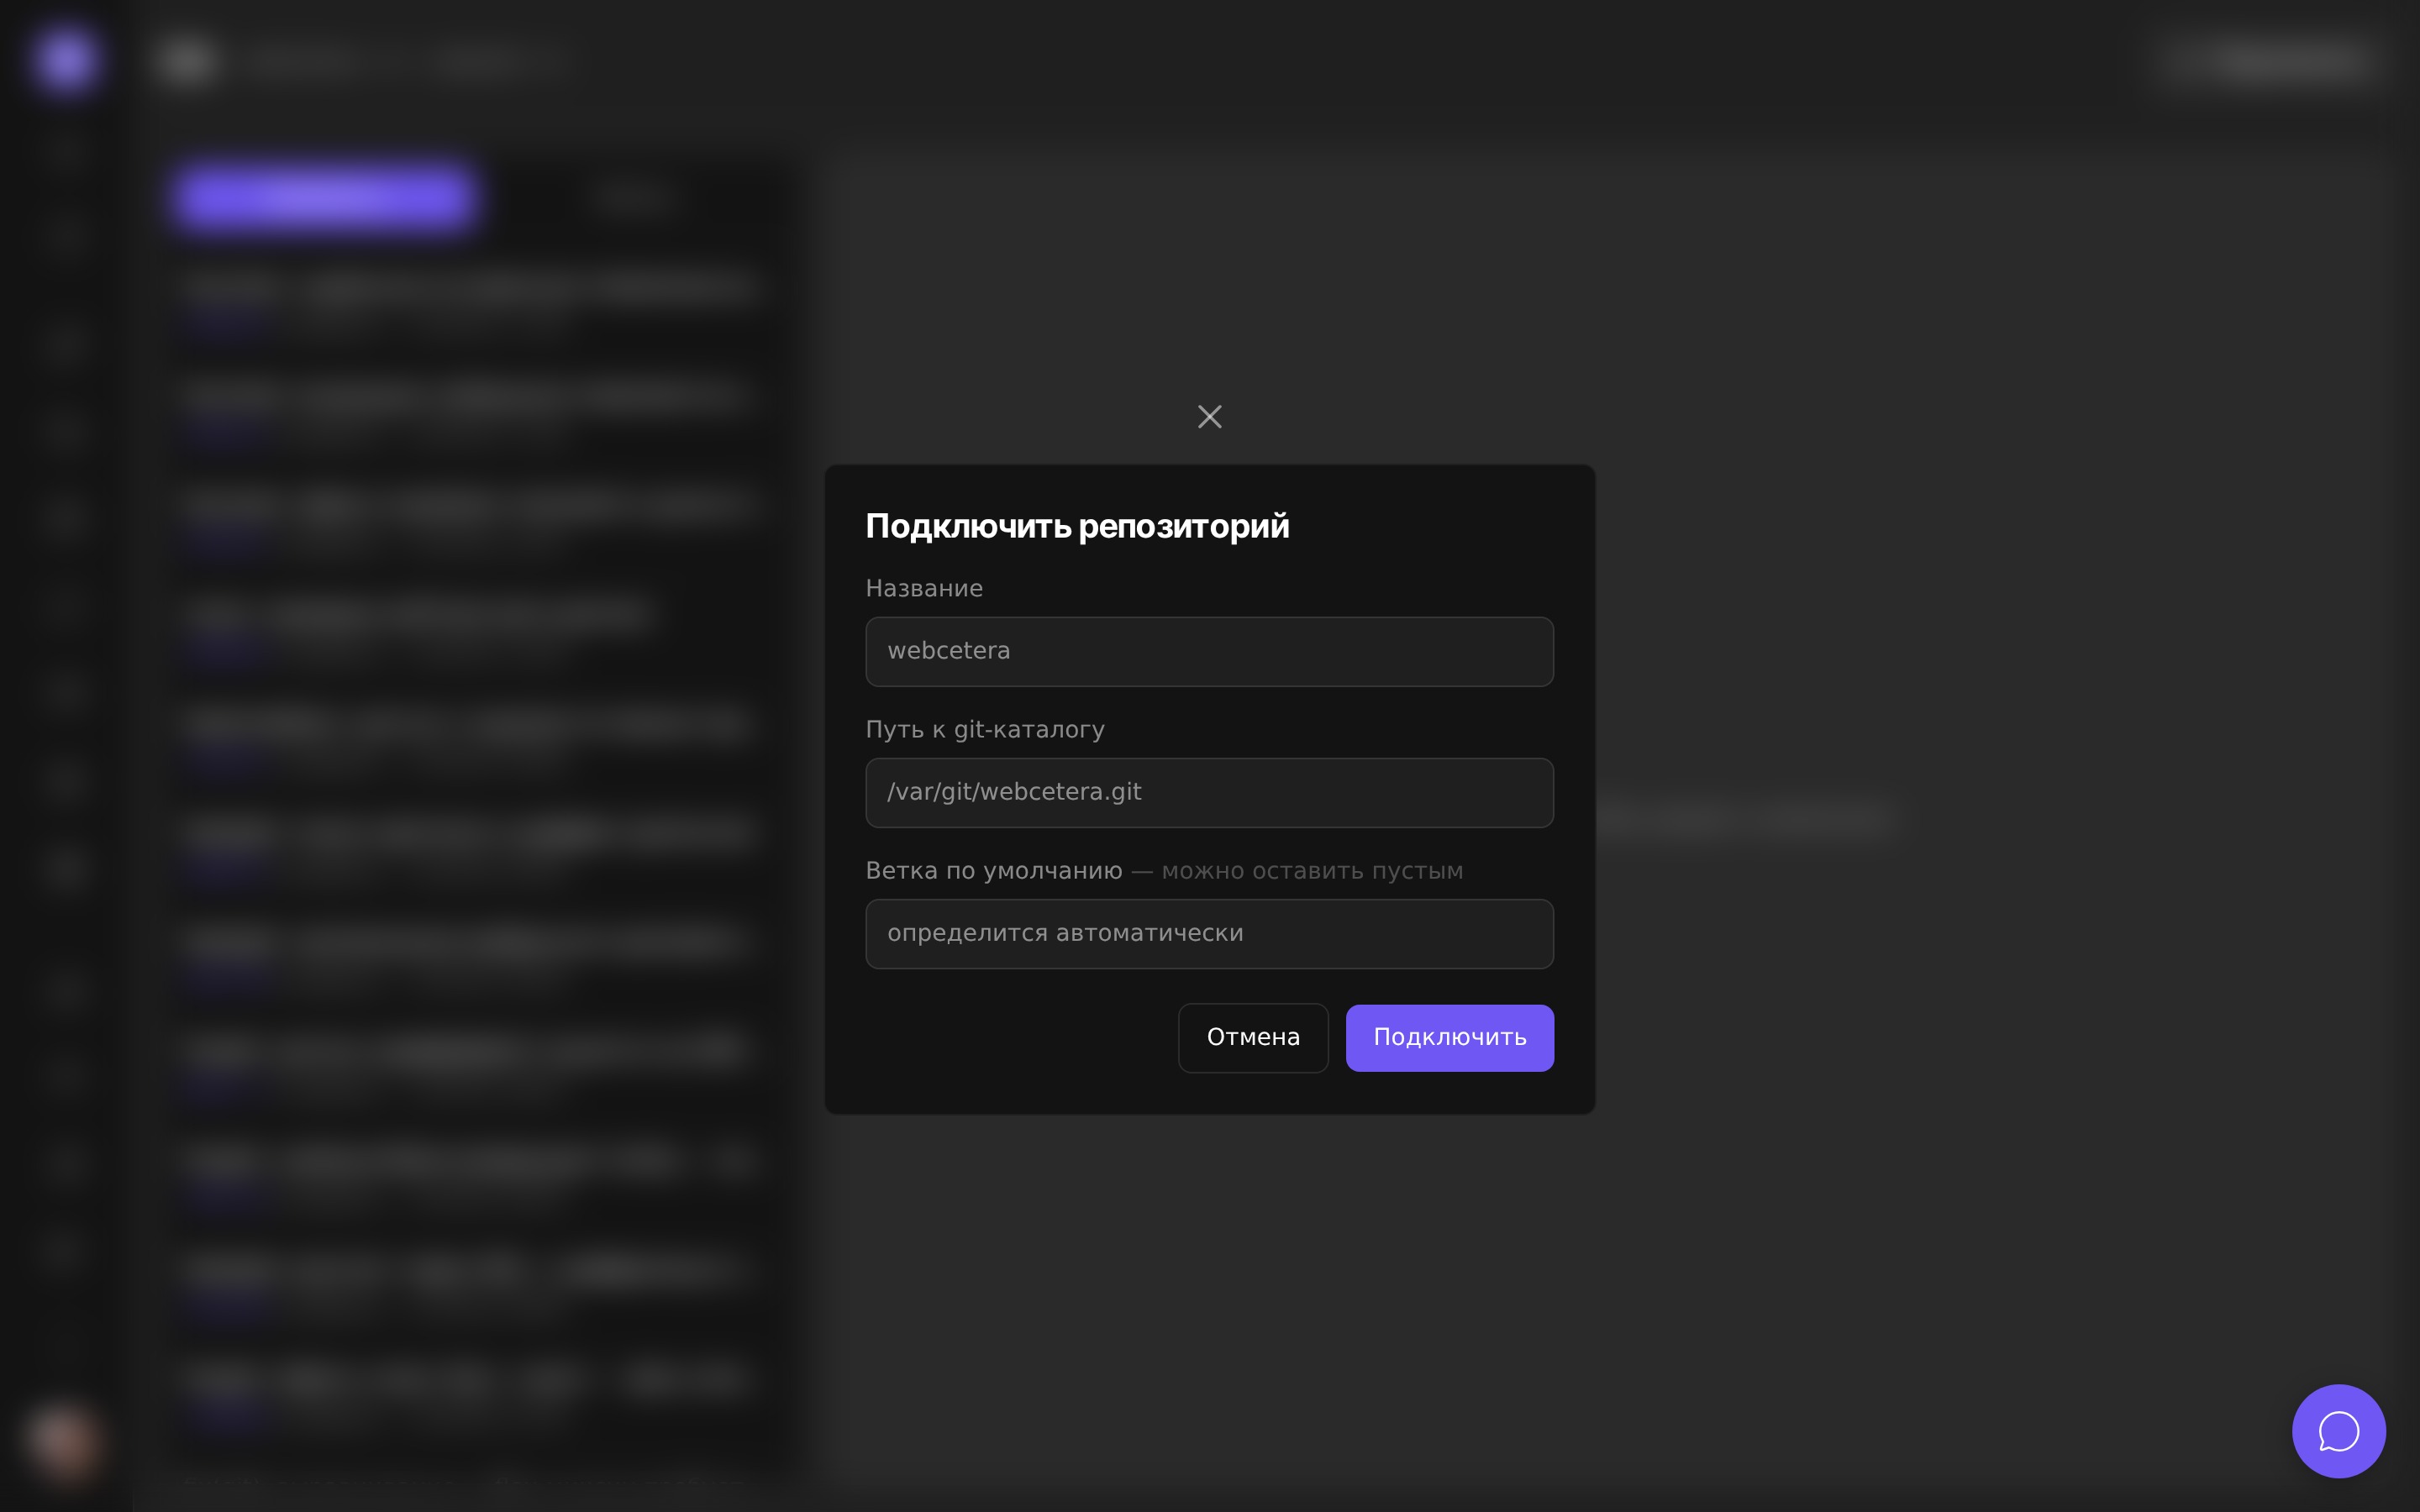Viewport: 2420px width, 1512px height.
Task: Click the default branch input field
Action: [1209, 933]
